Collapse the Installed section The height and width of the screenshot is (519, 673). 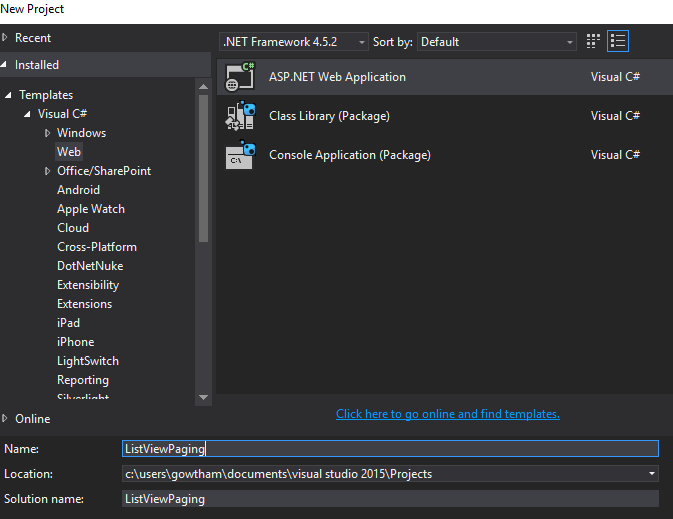[x=6, y=65]
